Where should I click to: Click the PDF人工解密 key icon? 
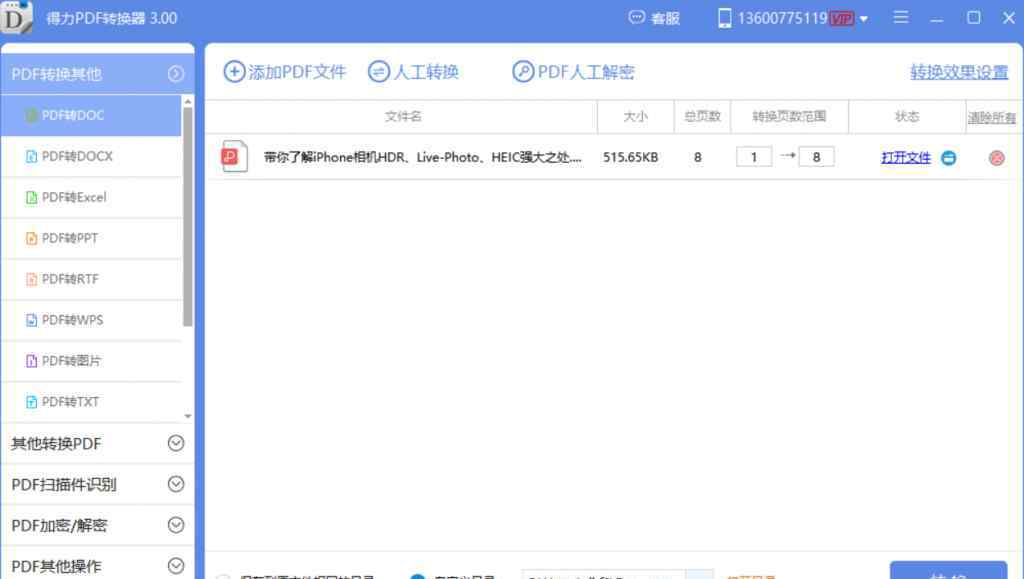(x=523, y=72)
